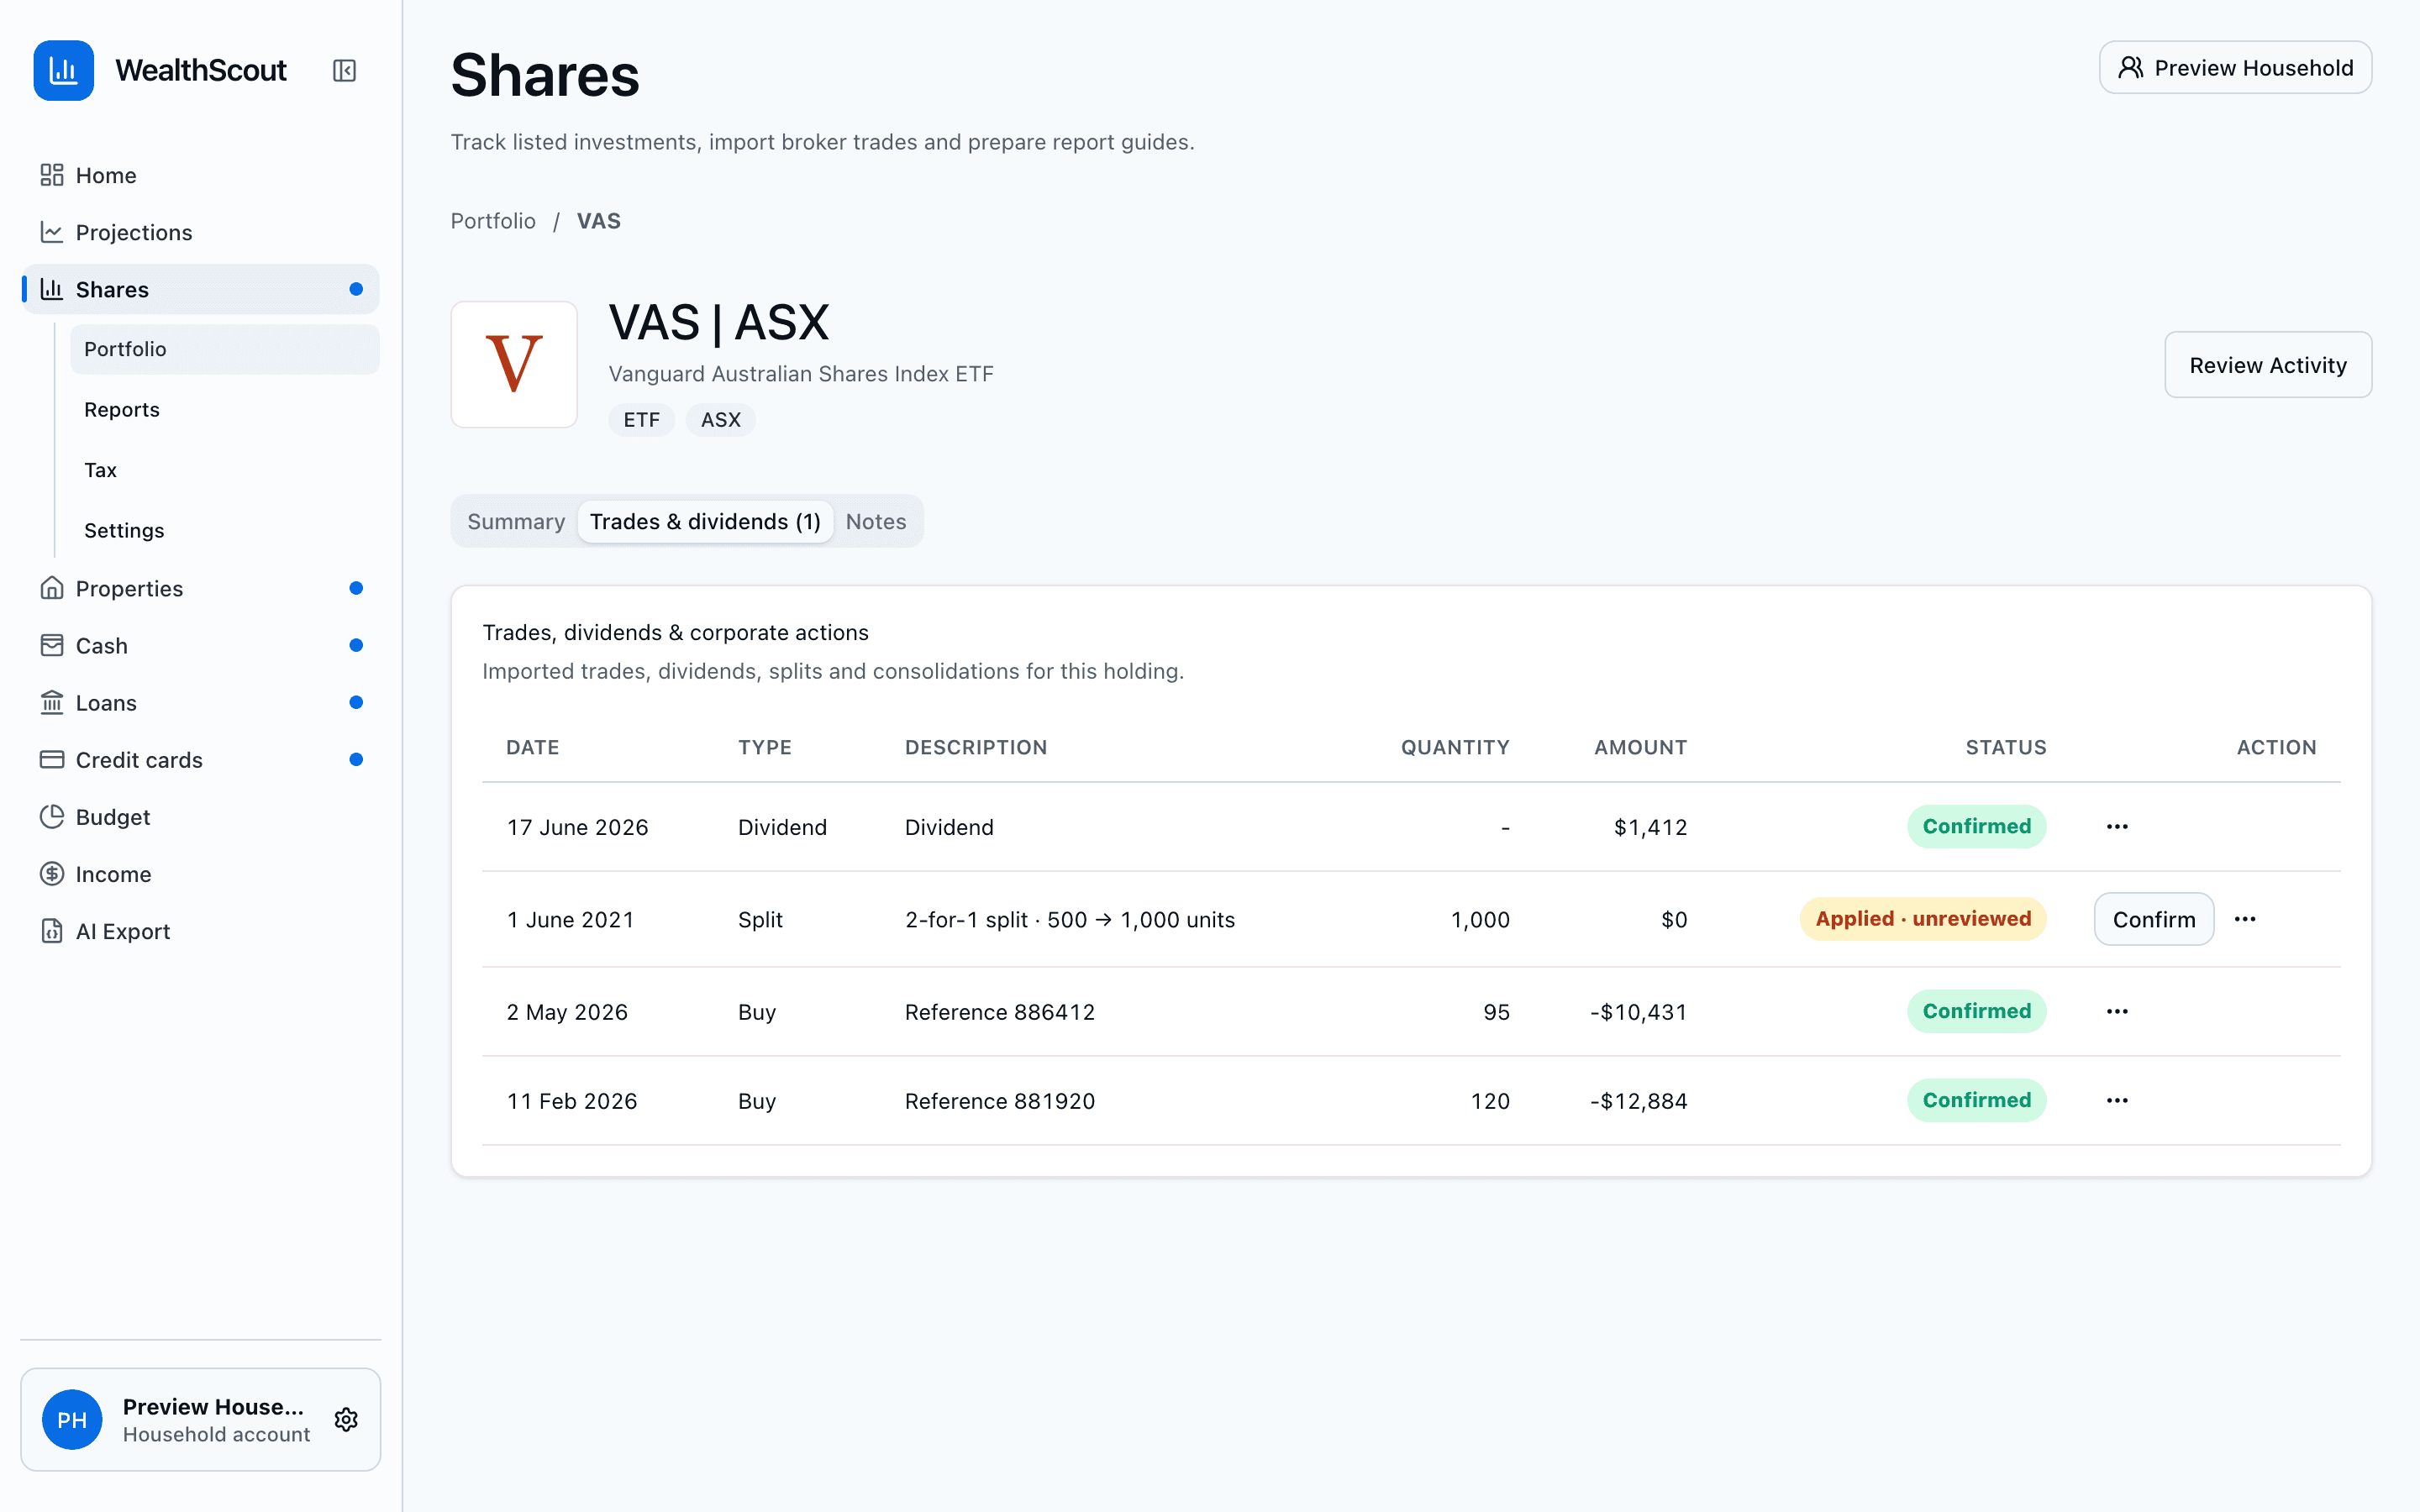Click the PH avatar circle
The image size is (2420, 1512).
(72, 1419)
